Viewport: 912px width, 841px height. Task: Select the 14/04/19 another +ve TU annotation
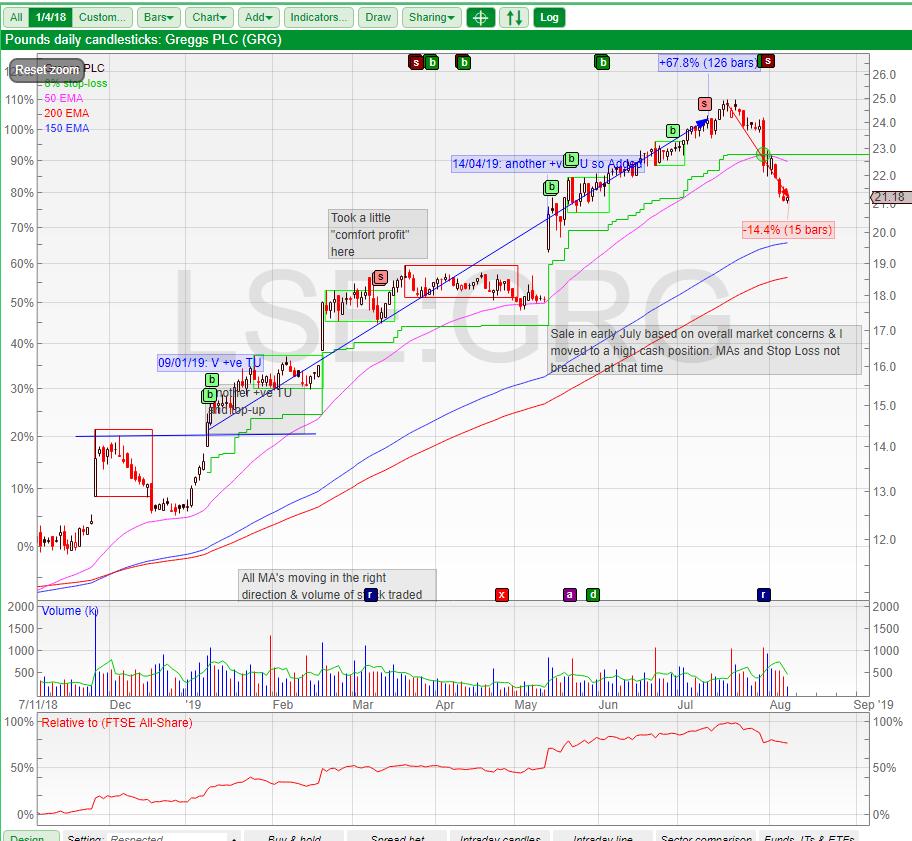pos(547,164)
